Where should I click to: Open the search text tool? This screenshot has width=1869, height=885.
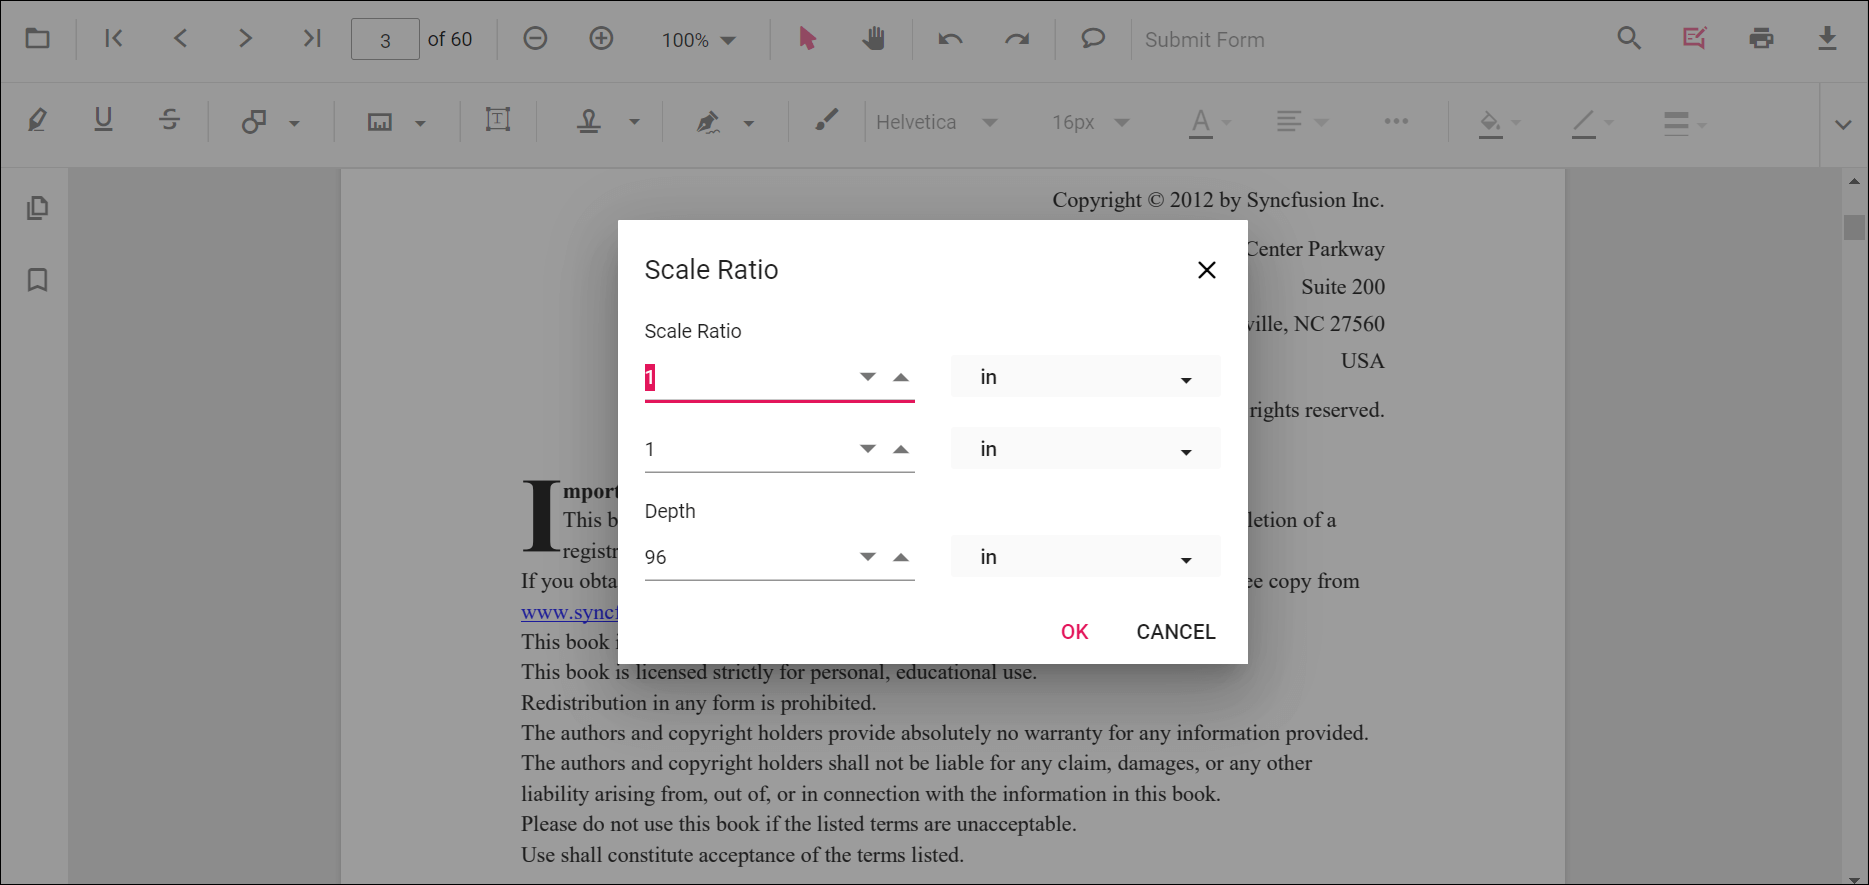point(1629,39)
